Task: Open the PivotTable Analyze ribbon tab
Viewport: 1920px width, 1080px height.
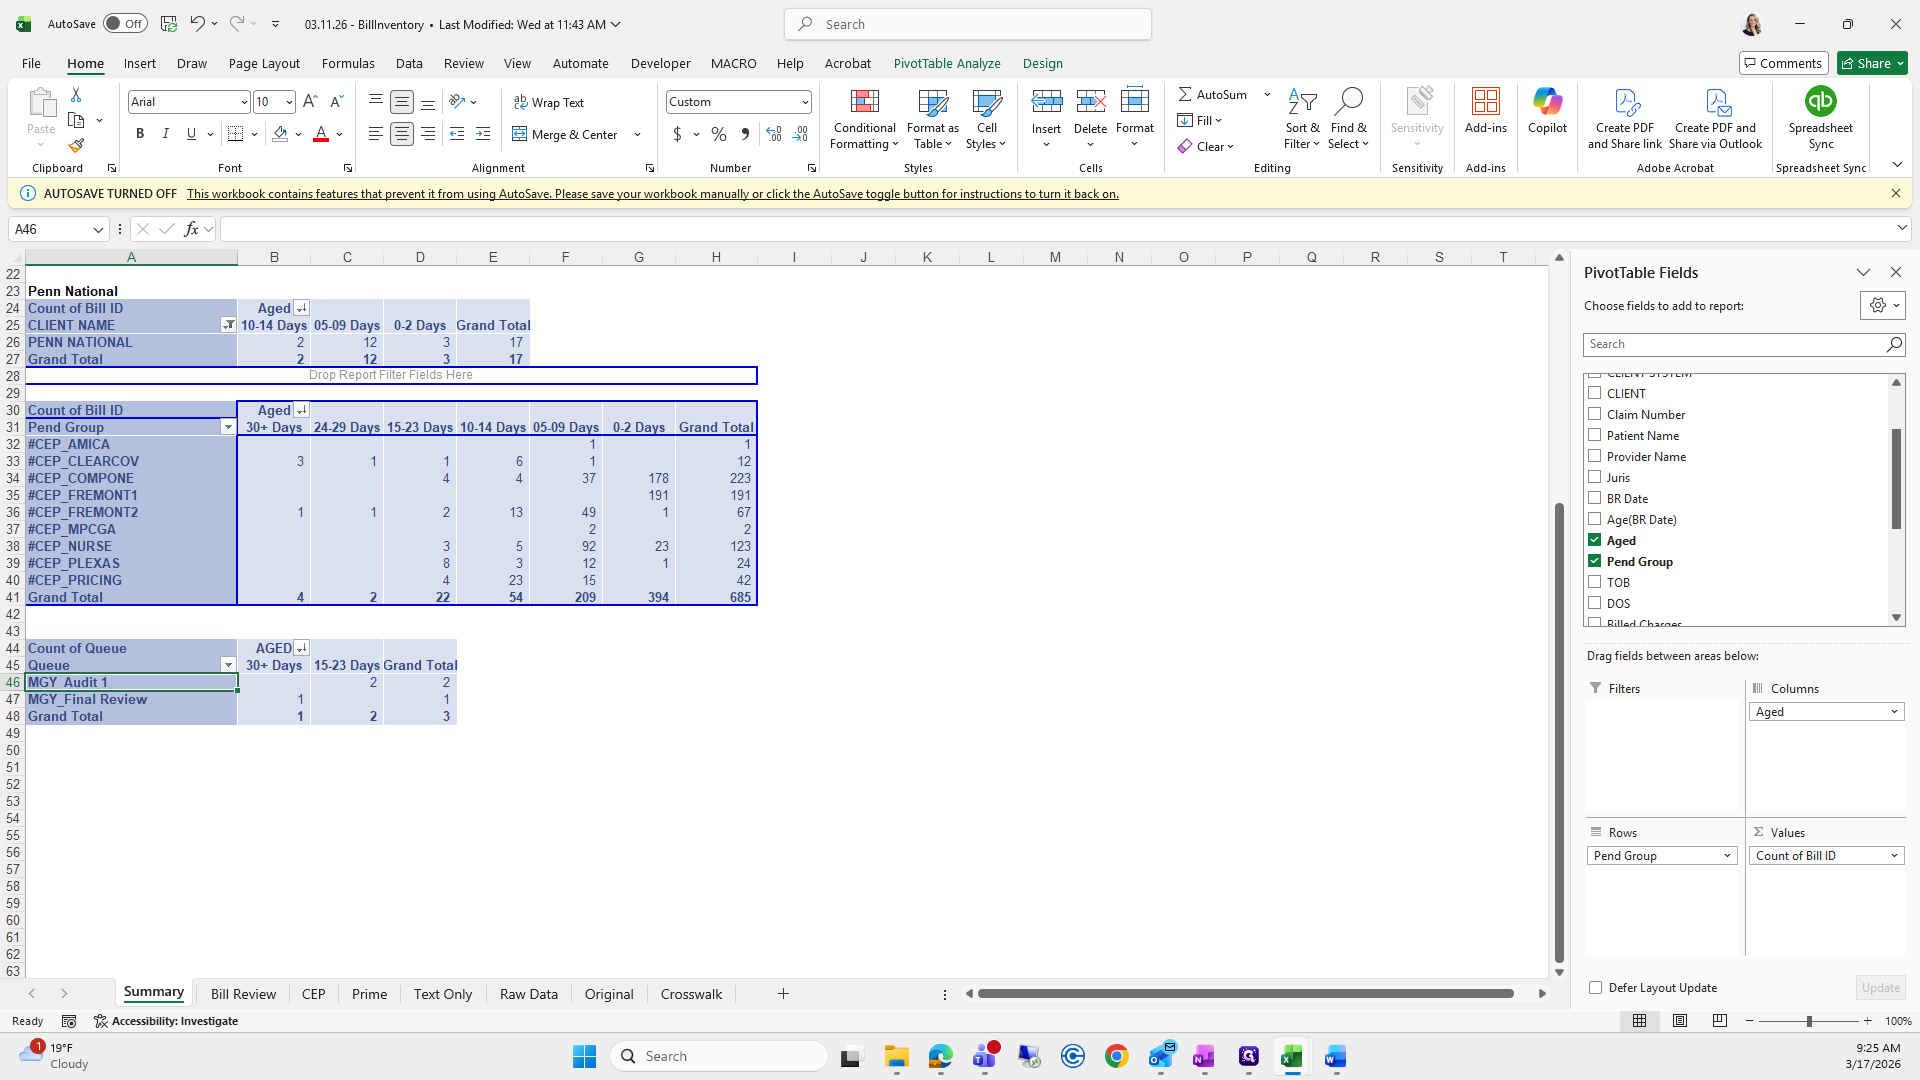Action: coord(946,63)
